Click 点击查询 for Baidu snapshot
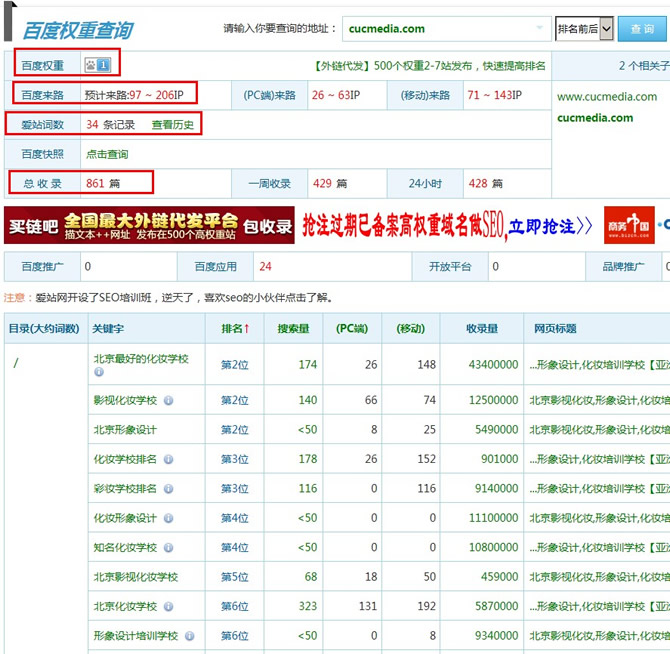This screenshot has width=670, height=654. click(x=107, y=154)
